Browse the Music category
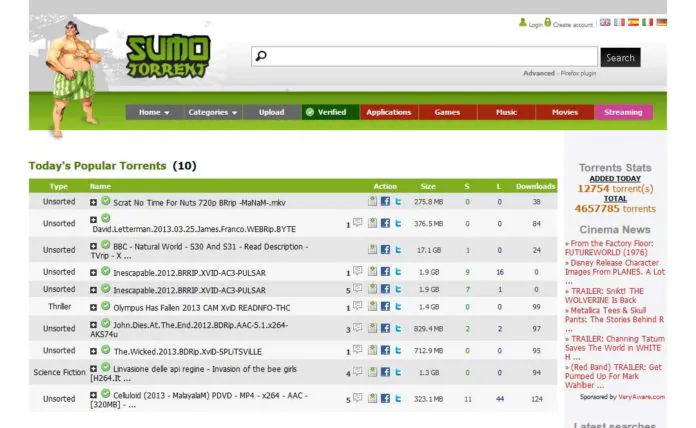 (506, 112)
